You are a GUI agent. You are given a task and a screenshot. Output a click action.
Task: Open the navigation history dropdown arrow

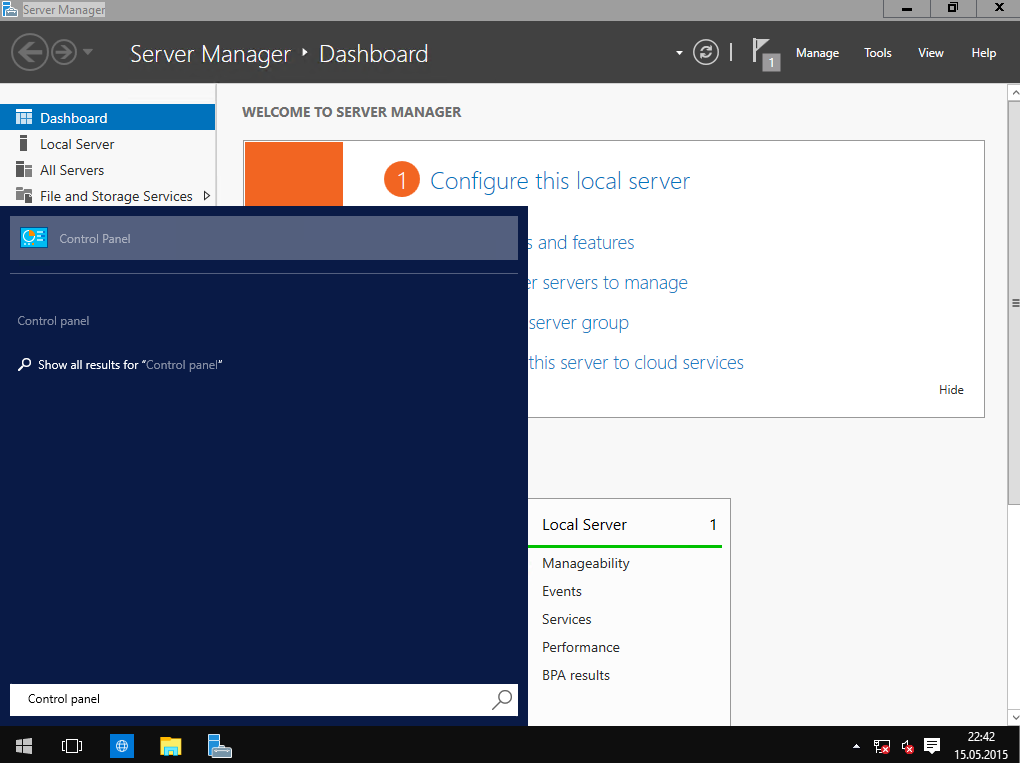(88, 52)
